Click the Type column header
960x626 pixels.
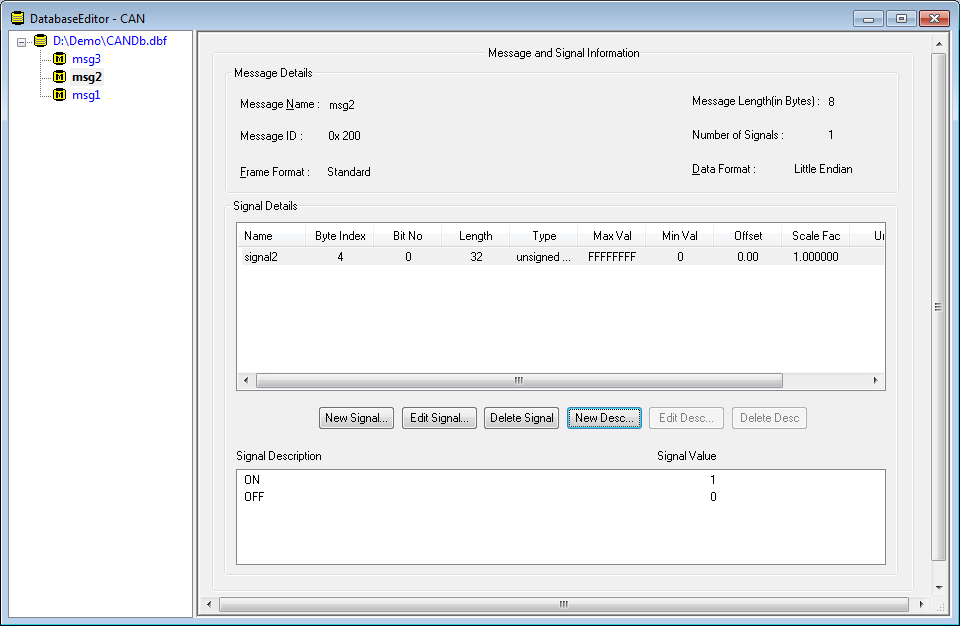pyautogui.click(x=544, y=236)
